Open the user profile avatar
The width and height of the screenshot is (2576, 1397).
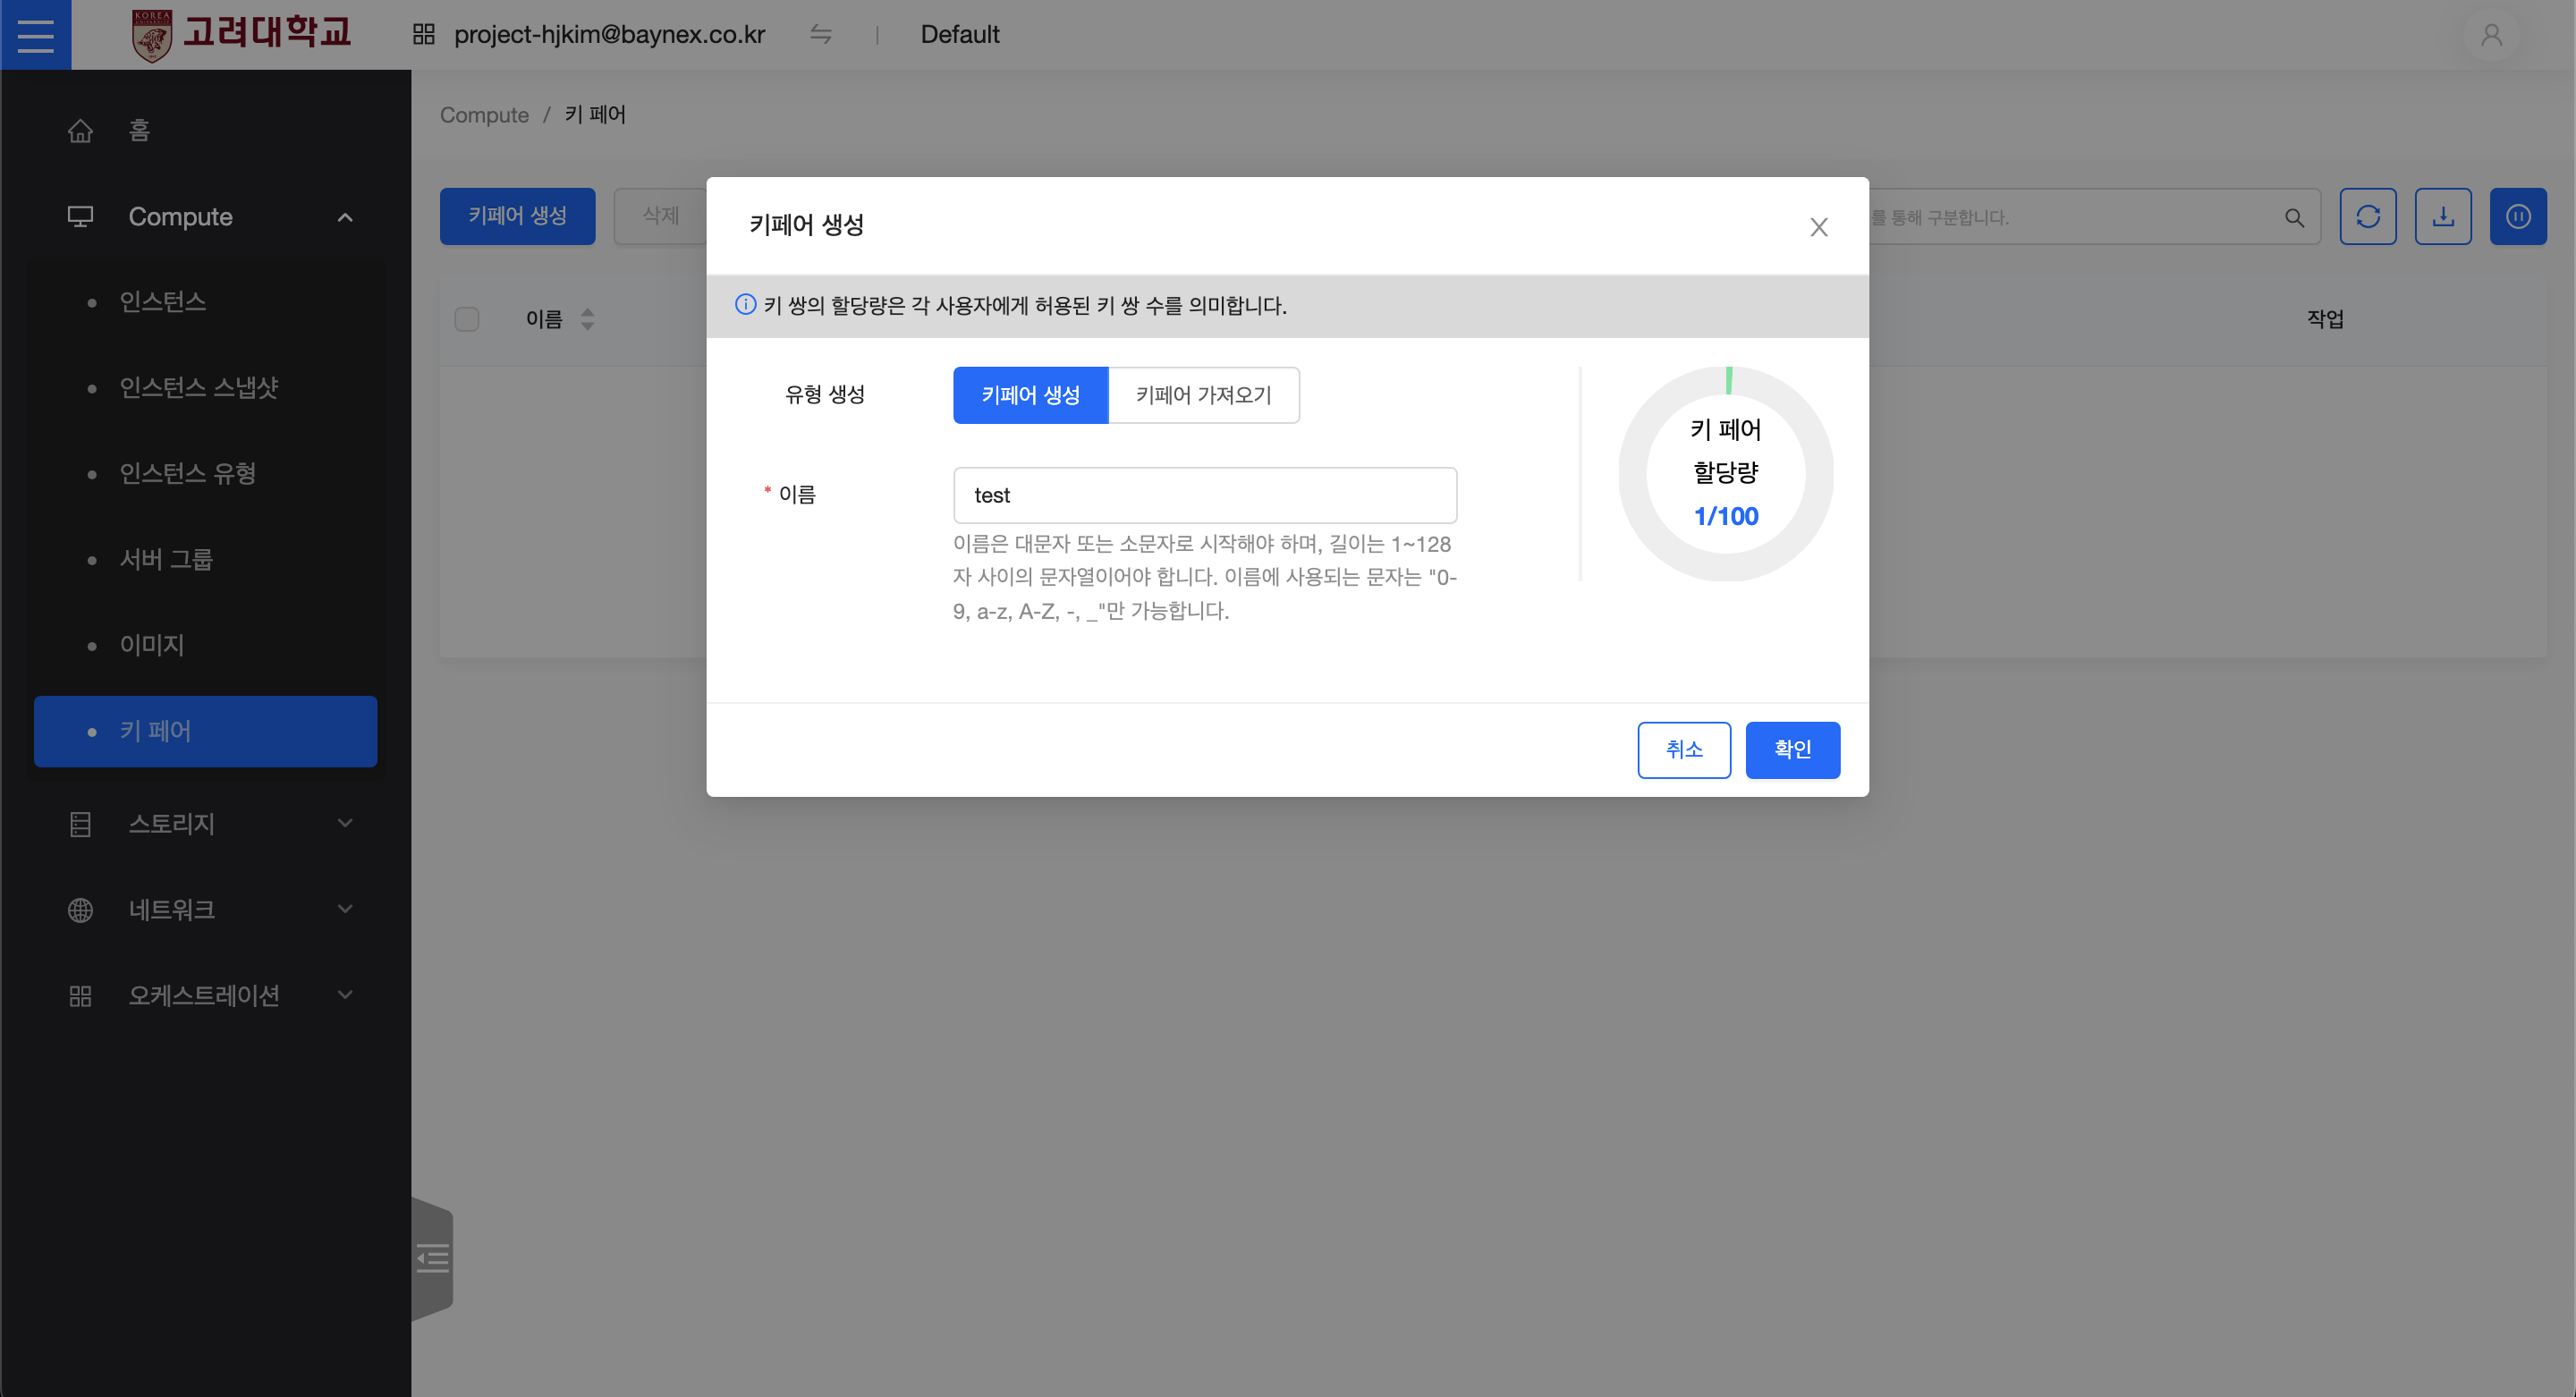pyautogui.click(x=2491, y=35)
